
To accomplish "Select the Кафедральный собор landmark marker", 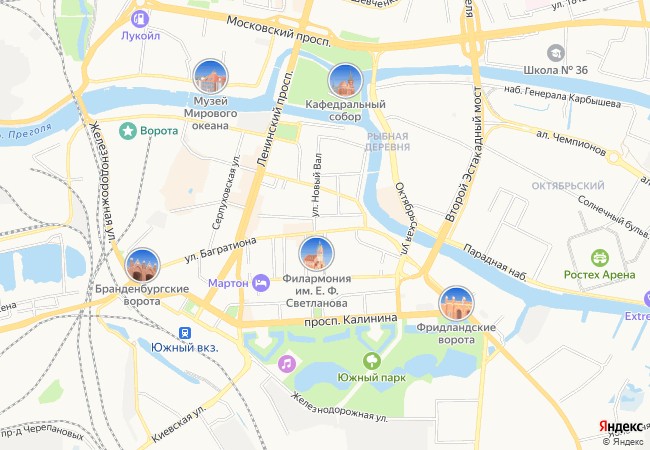I will tap(345, 80).
